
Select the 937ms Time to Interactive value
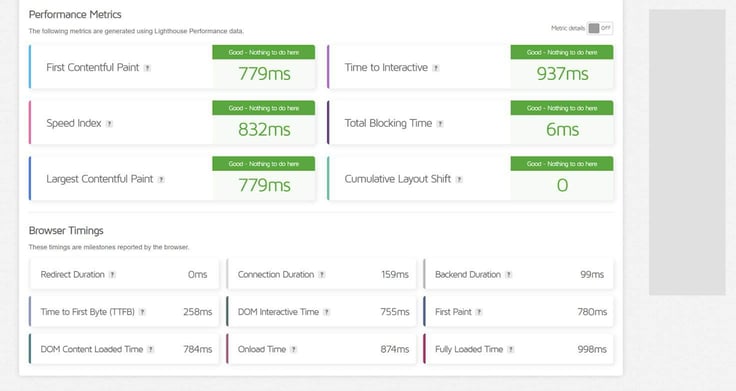[x=562, y=74]
